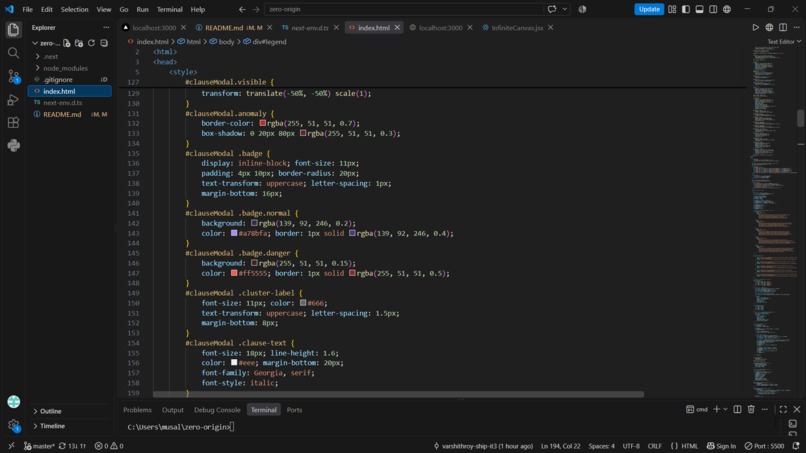Click the blue Update button
Viewport: 806px width, 453px height.
click(649, 9)
